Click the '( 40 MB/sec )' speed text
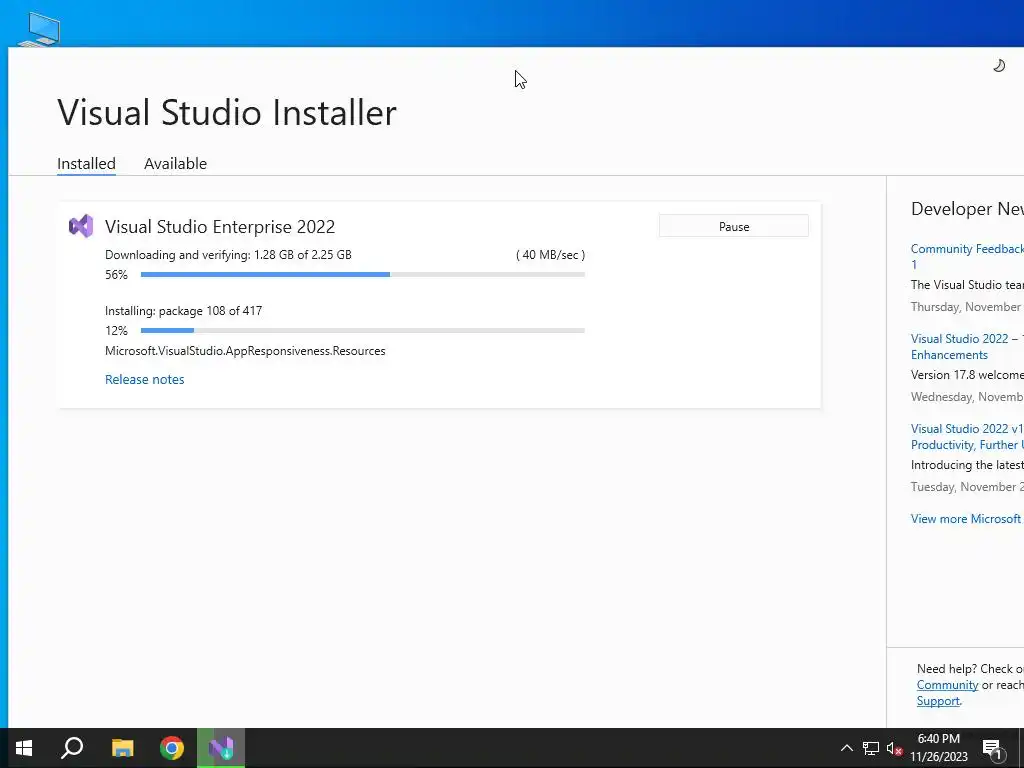The width and height of the screenshot is (1024, 768). coord(550,255)
